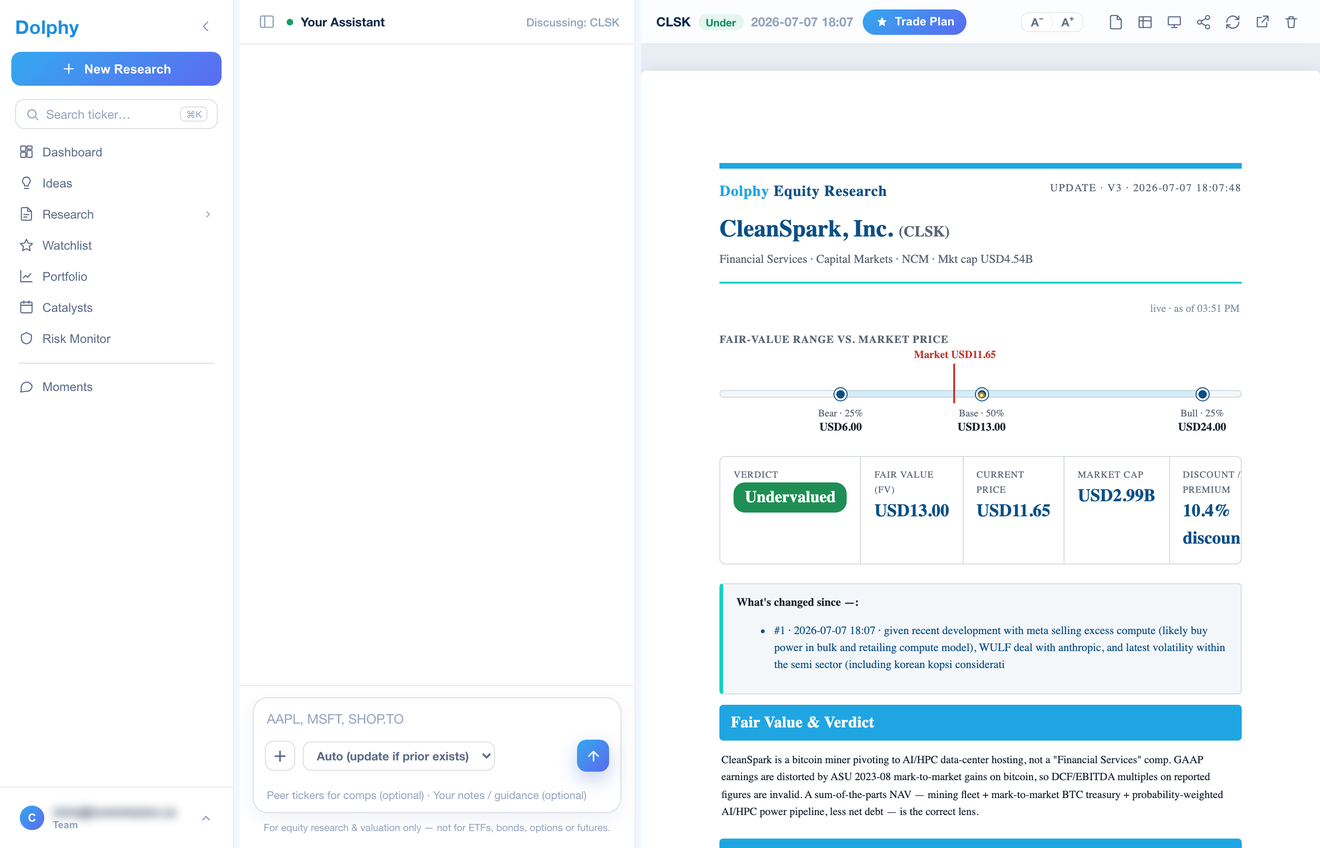Click the Your Assistant header title
1320x848 pixels.
(342, 22)
